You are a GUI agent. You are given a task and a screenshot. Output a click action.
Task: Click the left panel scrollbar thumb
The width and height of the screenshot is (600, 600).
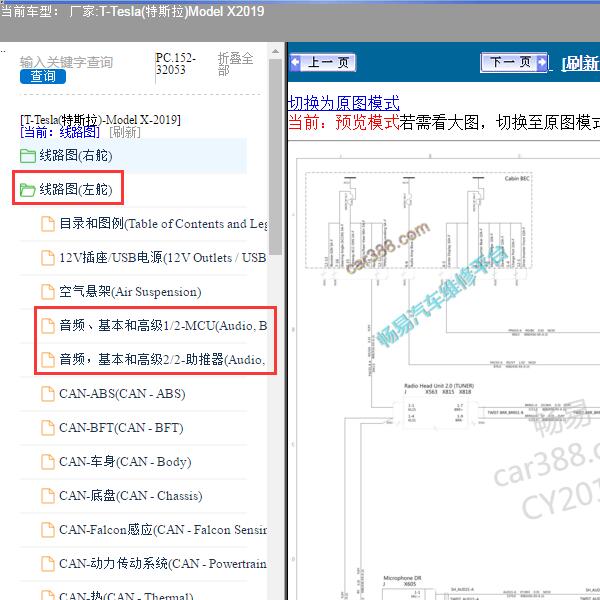click(x=276, y=157)
